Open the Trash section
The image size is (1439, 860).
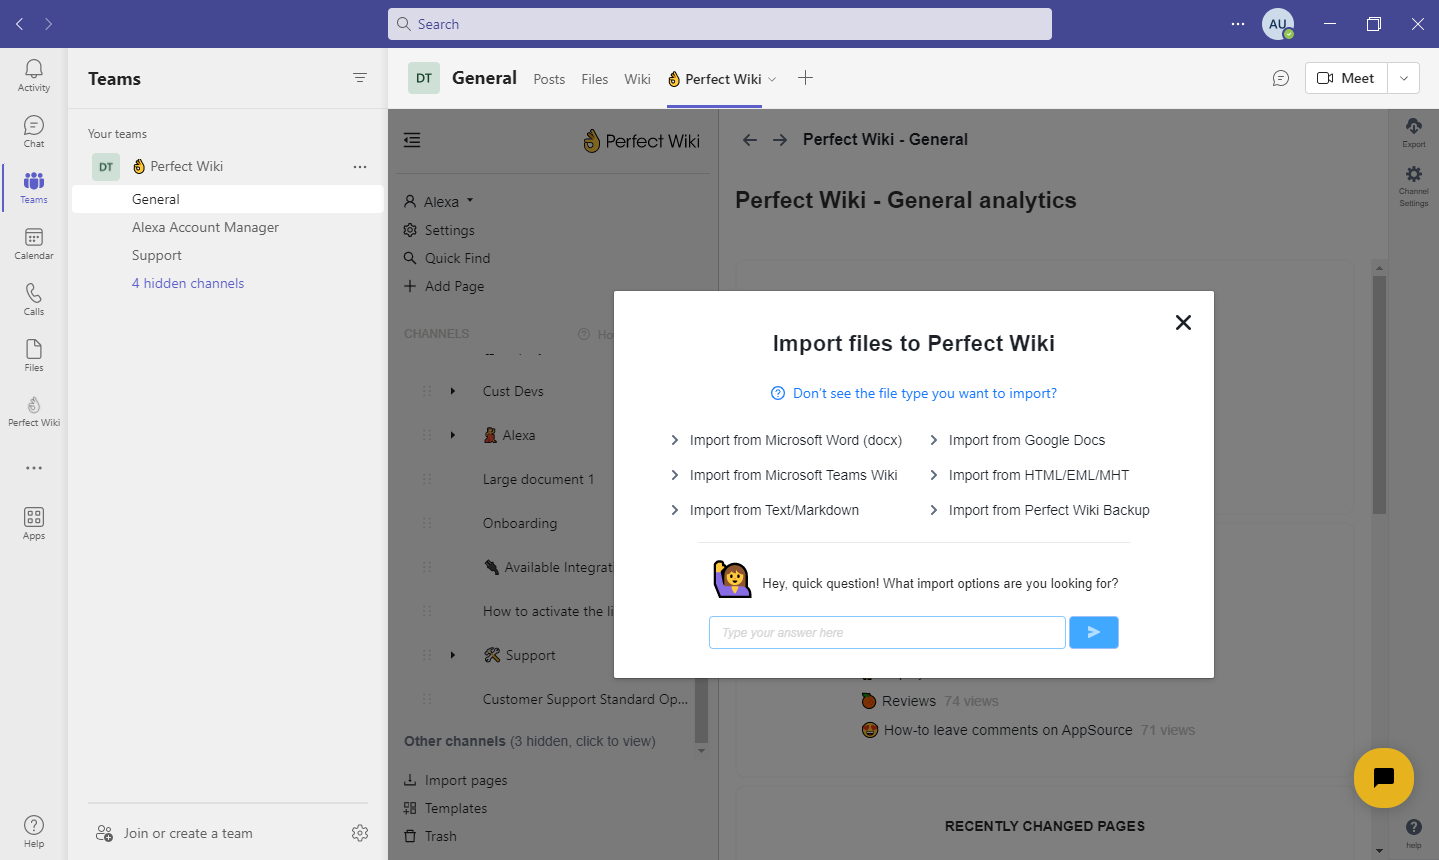coord(438,835)
